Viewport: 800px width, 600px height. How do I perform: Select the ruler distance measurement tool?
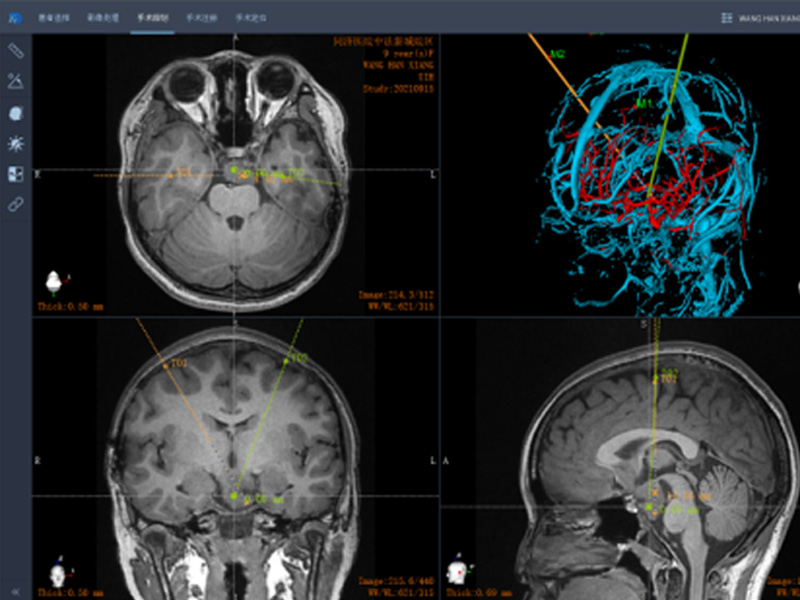point(15,50)
